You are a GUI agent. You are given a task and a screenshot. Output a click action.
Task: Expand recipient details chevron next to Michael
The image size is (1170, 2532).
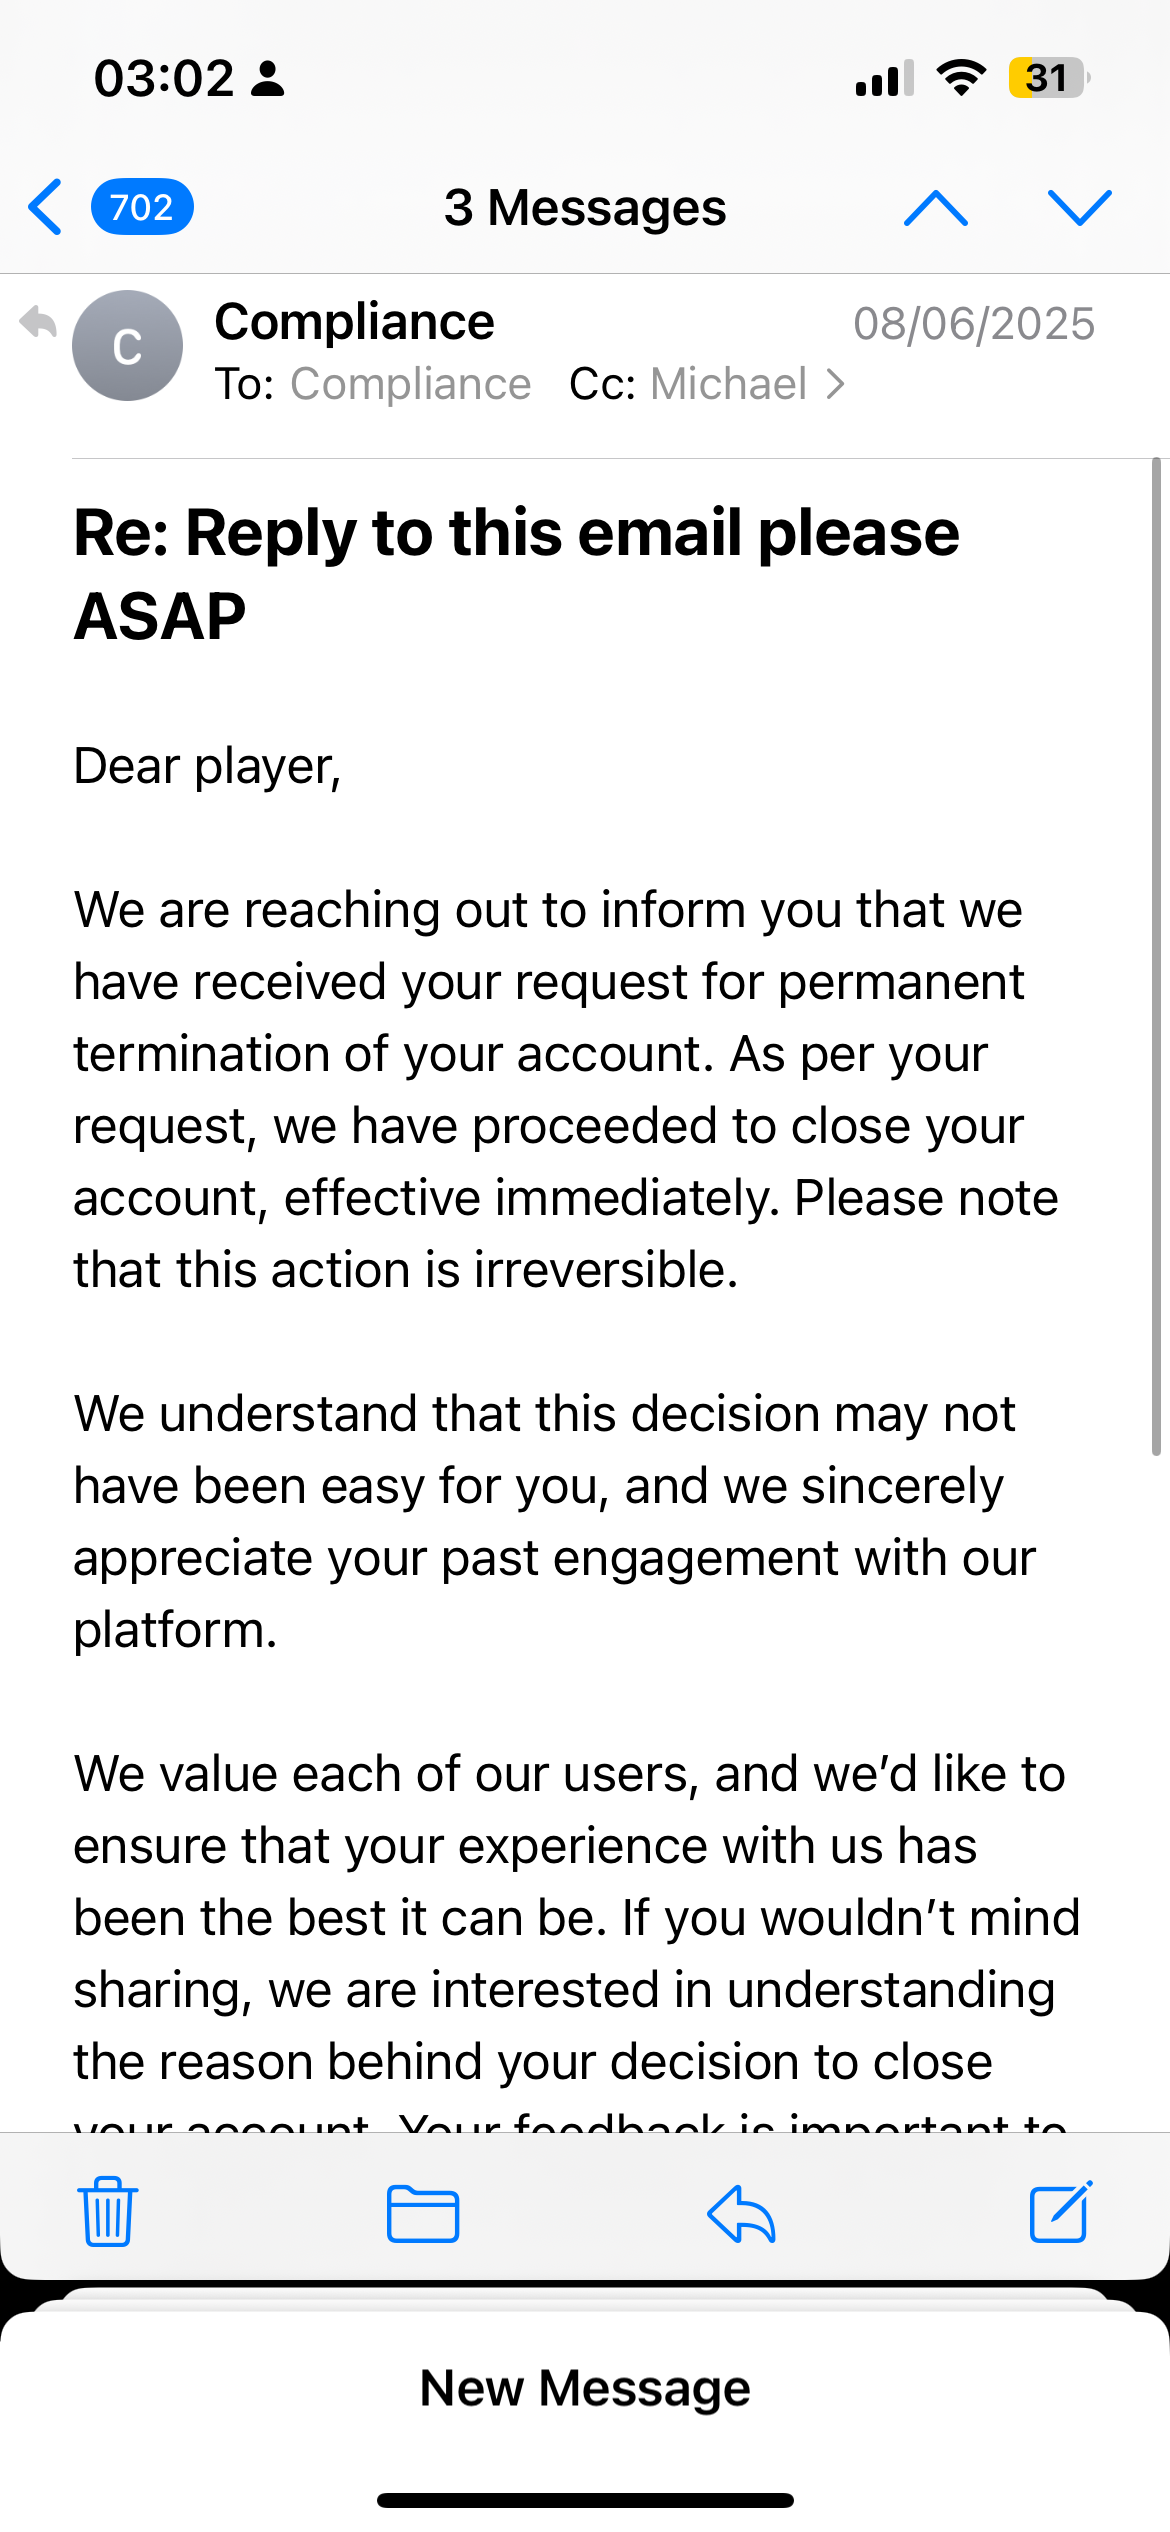pyautogui.click(x=836, y=384)
